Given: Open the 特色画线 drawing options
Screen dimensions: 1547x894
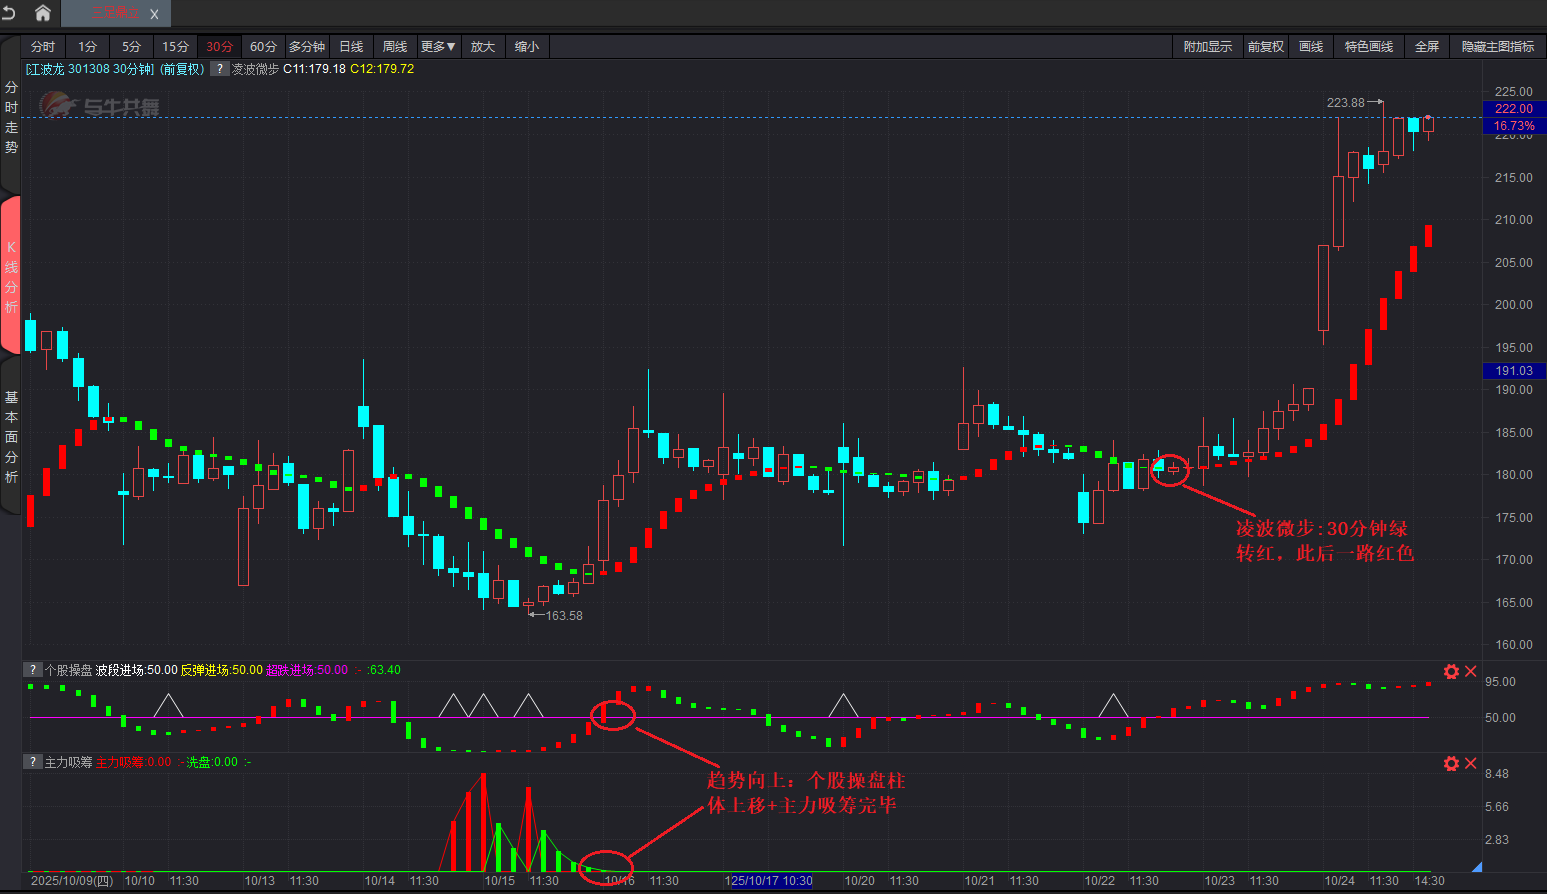Looking at the screenshot, I should (x=1368, y=47).
